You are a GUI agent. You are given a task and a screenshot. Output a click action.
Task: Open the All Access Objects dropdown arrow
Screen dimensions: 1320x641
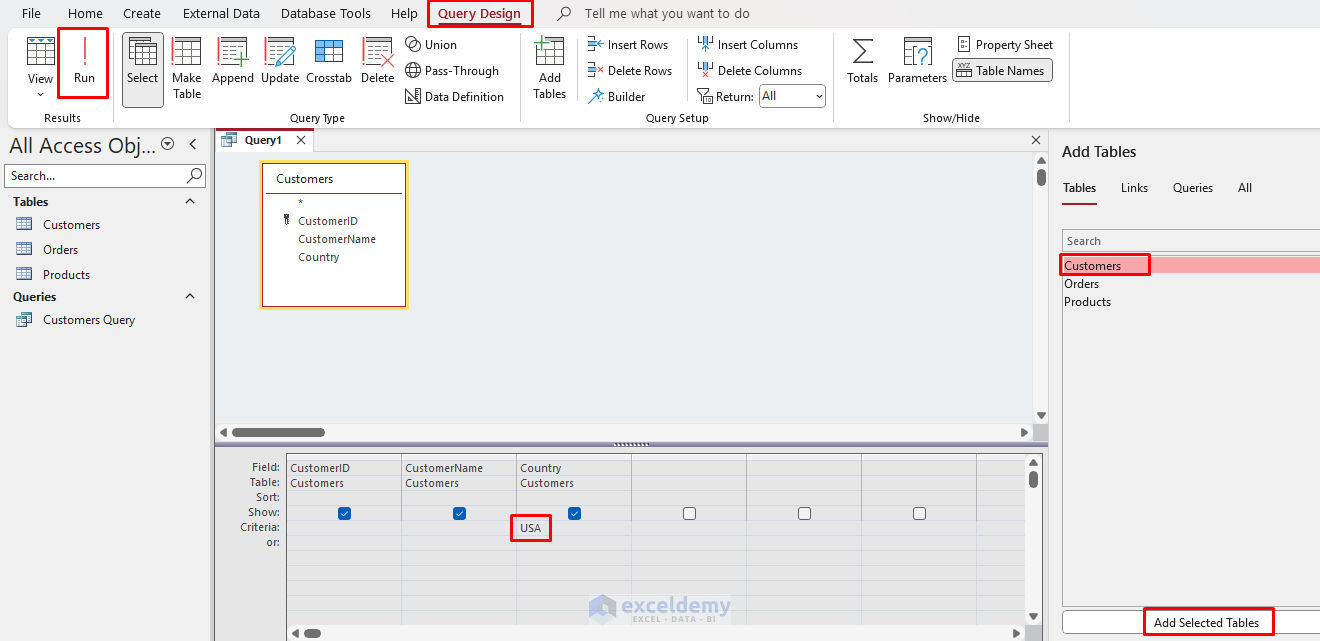click(167, 144)
